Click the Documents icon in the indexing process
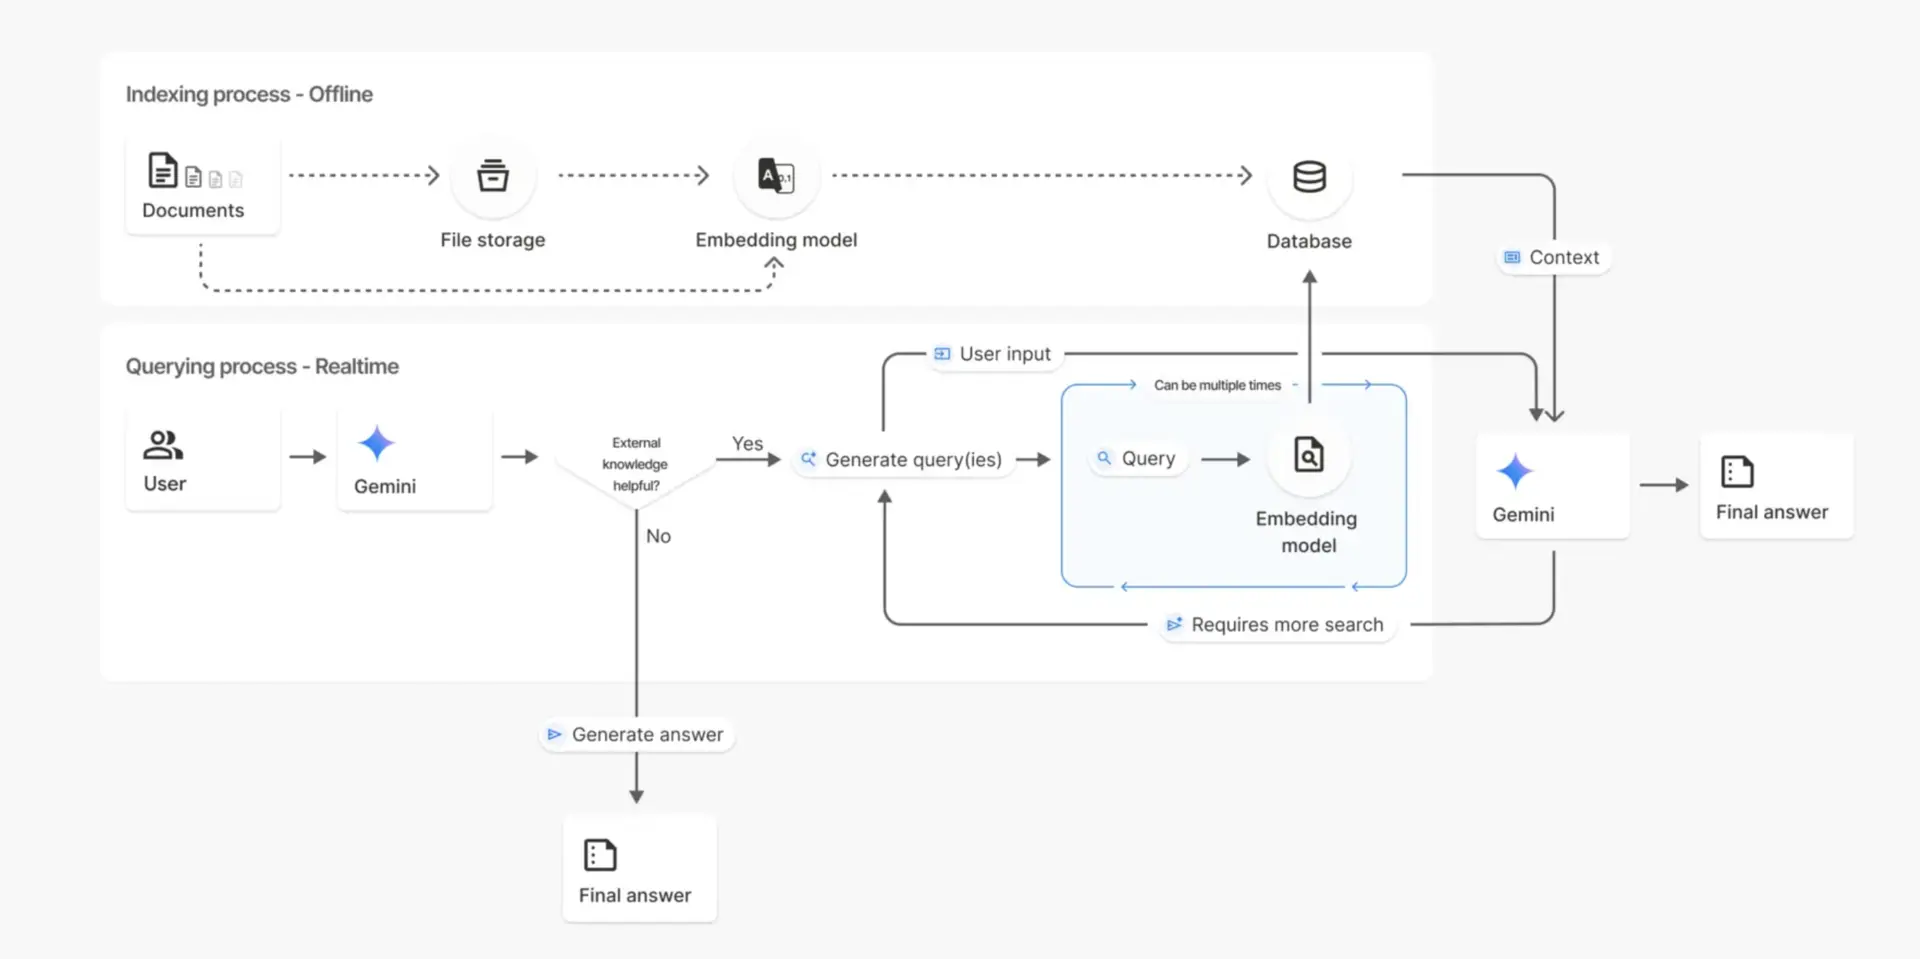 pyautogui.click(x=165, y=172)
